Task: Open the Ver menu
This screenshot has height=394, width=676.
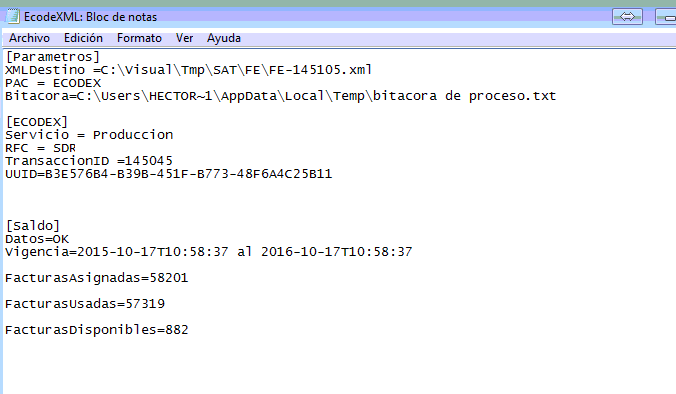Action: click(x=184, y=38)
